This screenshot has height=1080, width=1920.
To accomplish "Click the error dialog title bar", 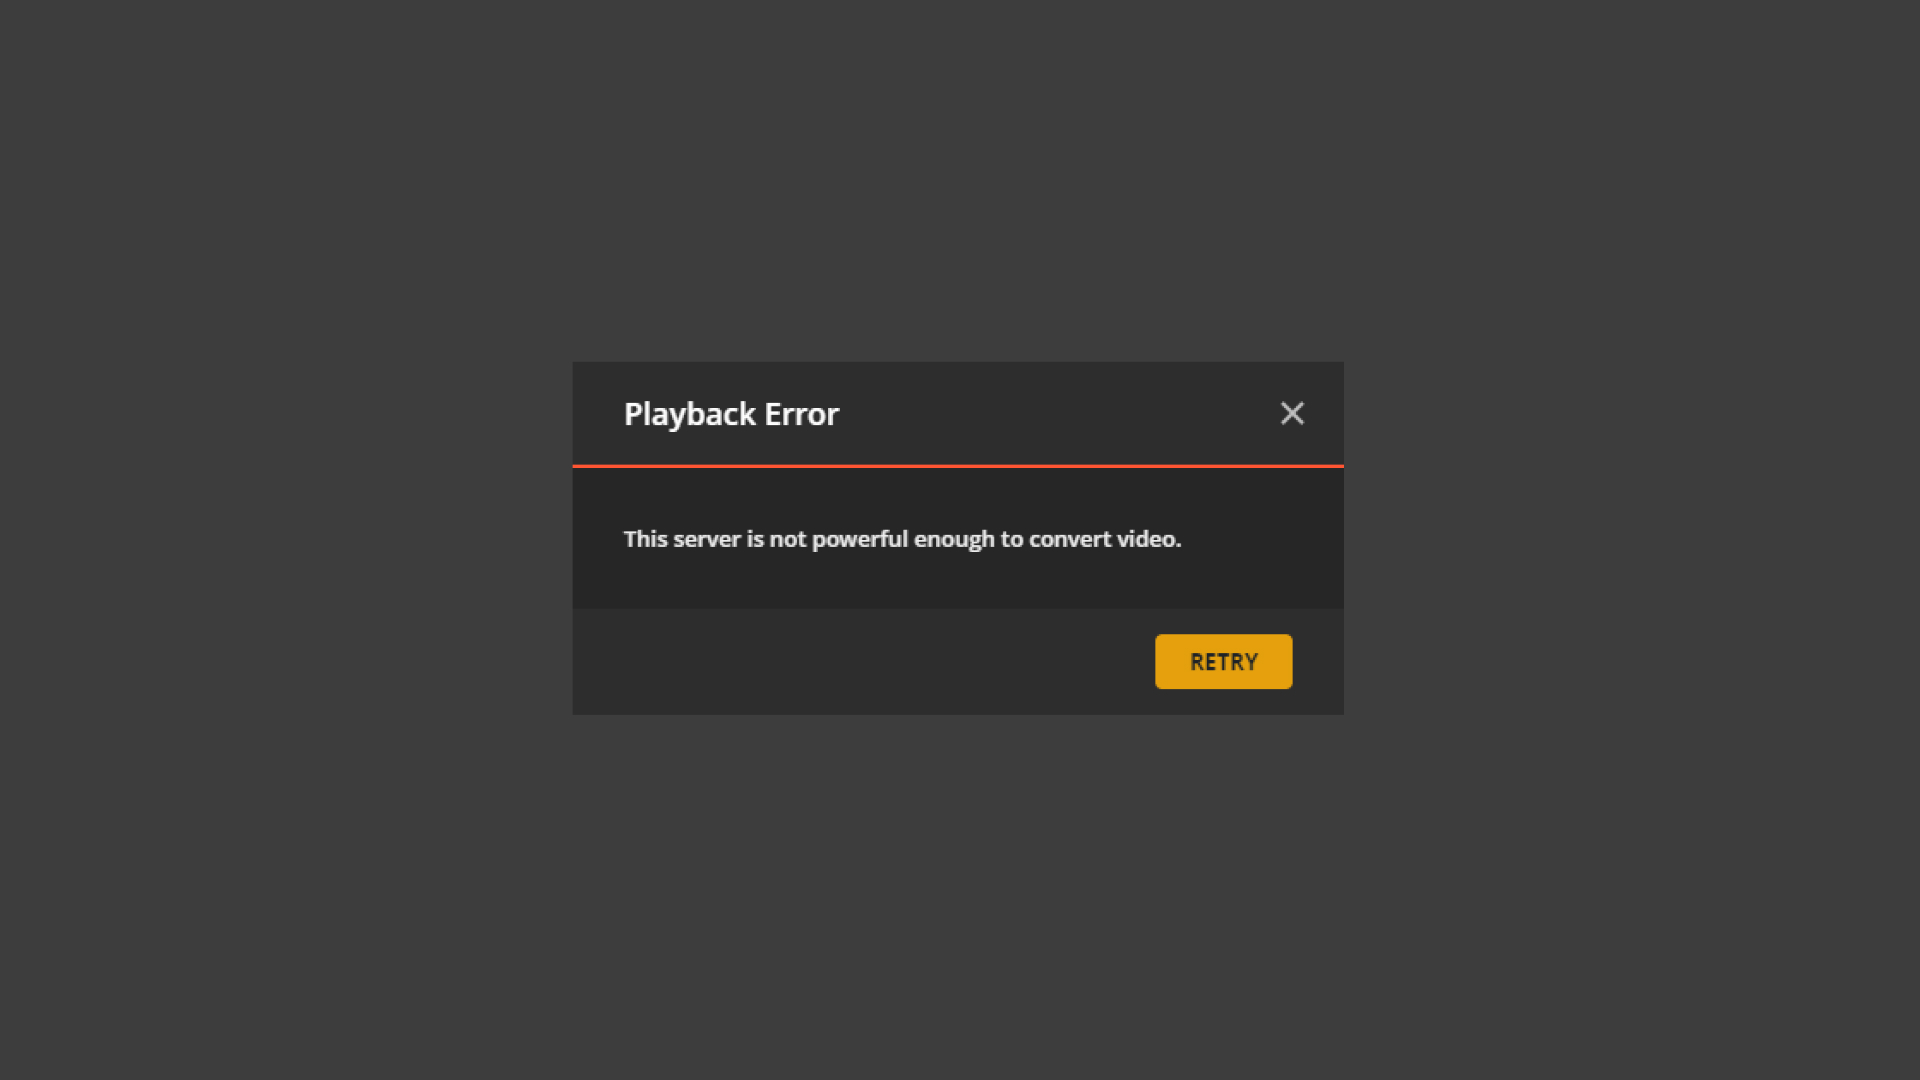I will pos(957,413).
